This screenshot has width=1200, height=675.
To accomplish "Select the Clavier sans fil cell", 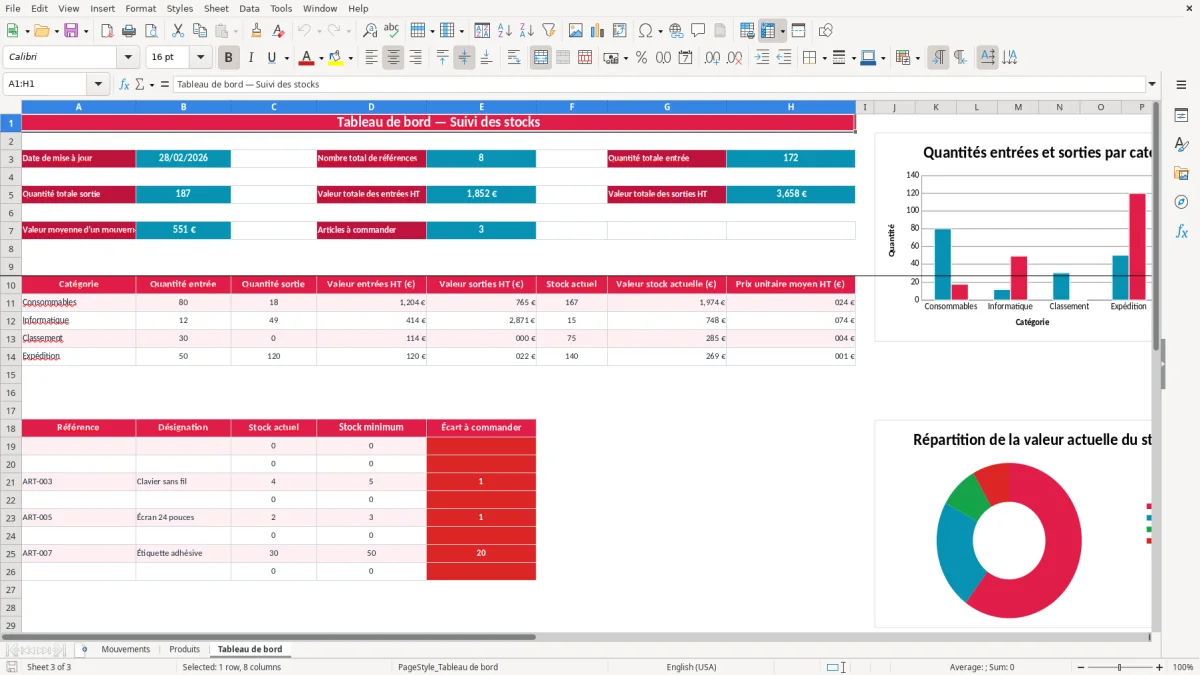I will tap(183, 481).
